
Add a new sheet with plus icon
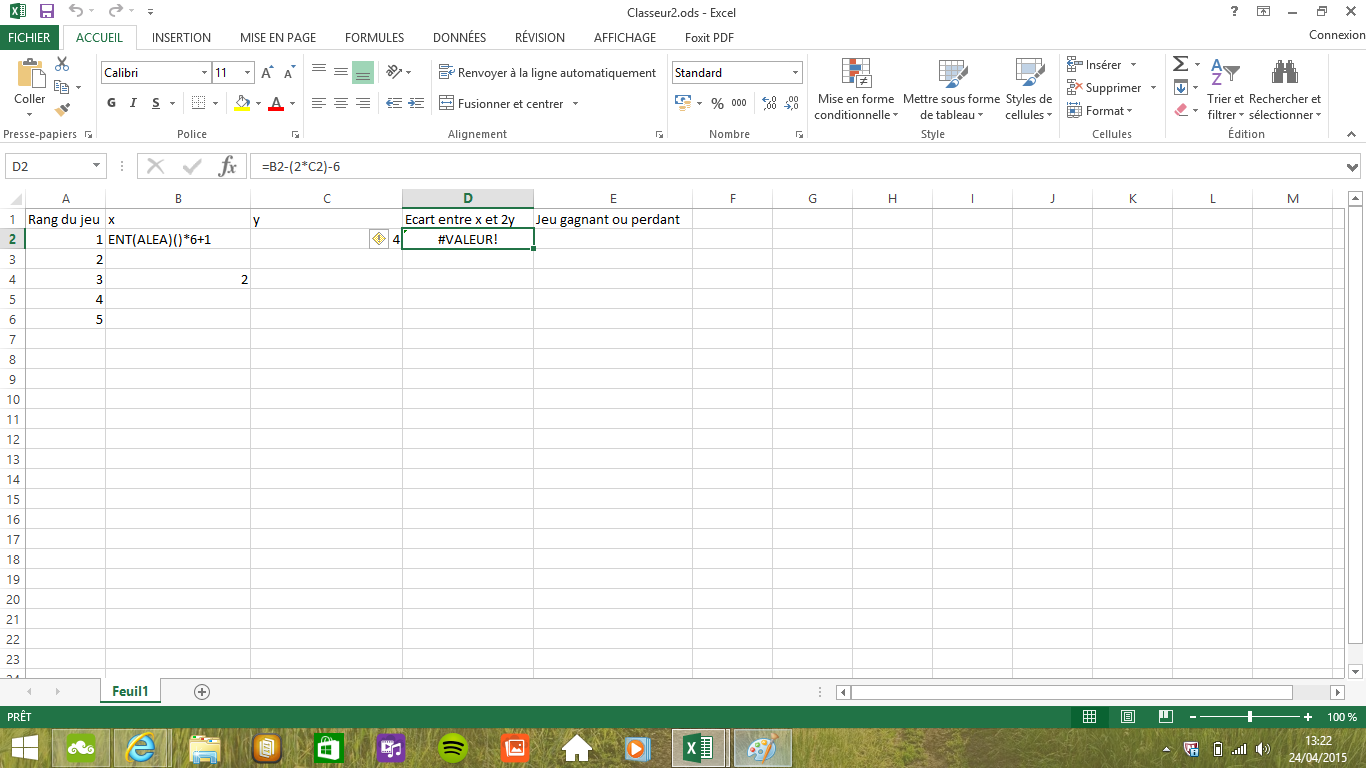click(x=202, y=691)
